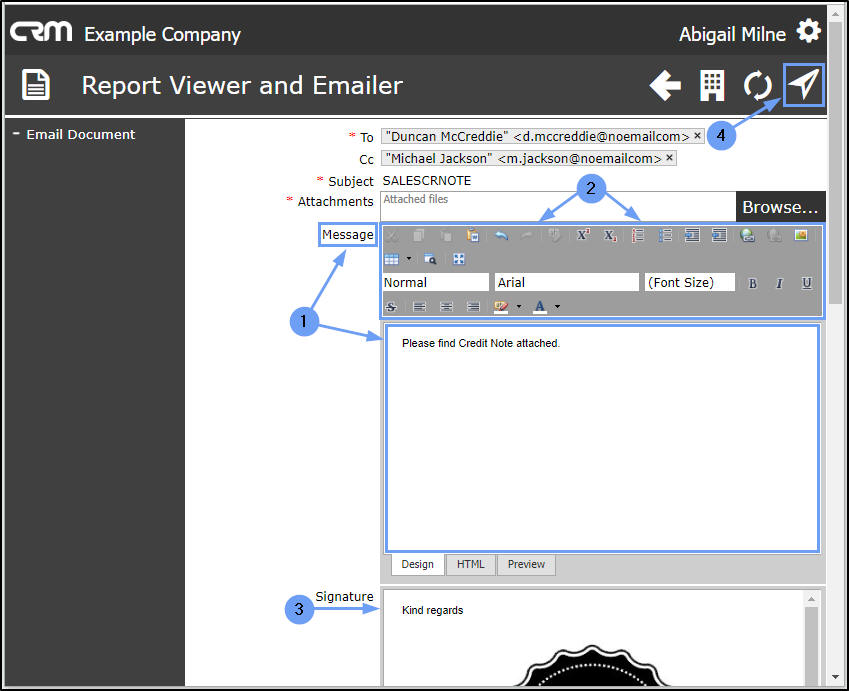849x691 pixels.
Task: Toggle italic formatting
Action: point(779,283)
